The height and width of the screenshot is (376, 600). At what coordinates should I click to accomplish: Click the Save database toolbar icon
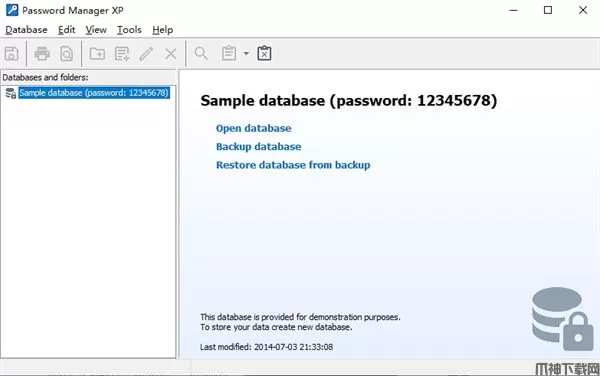pyautogui.click(x=12, y=54)
